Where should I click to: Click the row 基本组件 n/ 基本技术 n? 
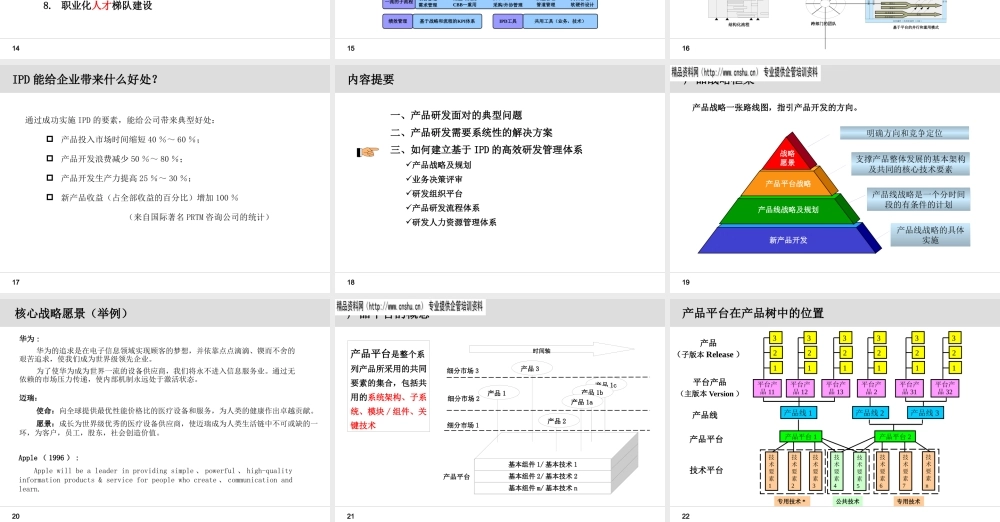point(543,488)
